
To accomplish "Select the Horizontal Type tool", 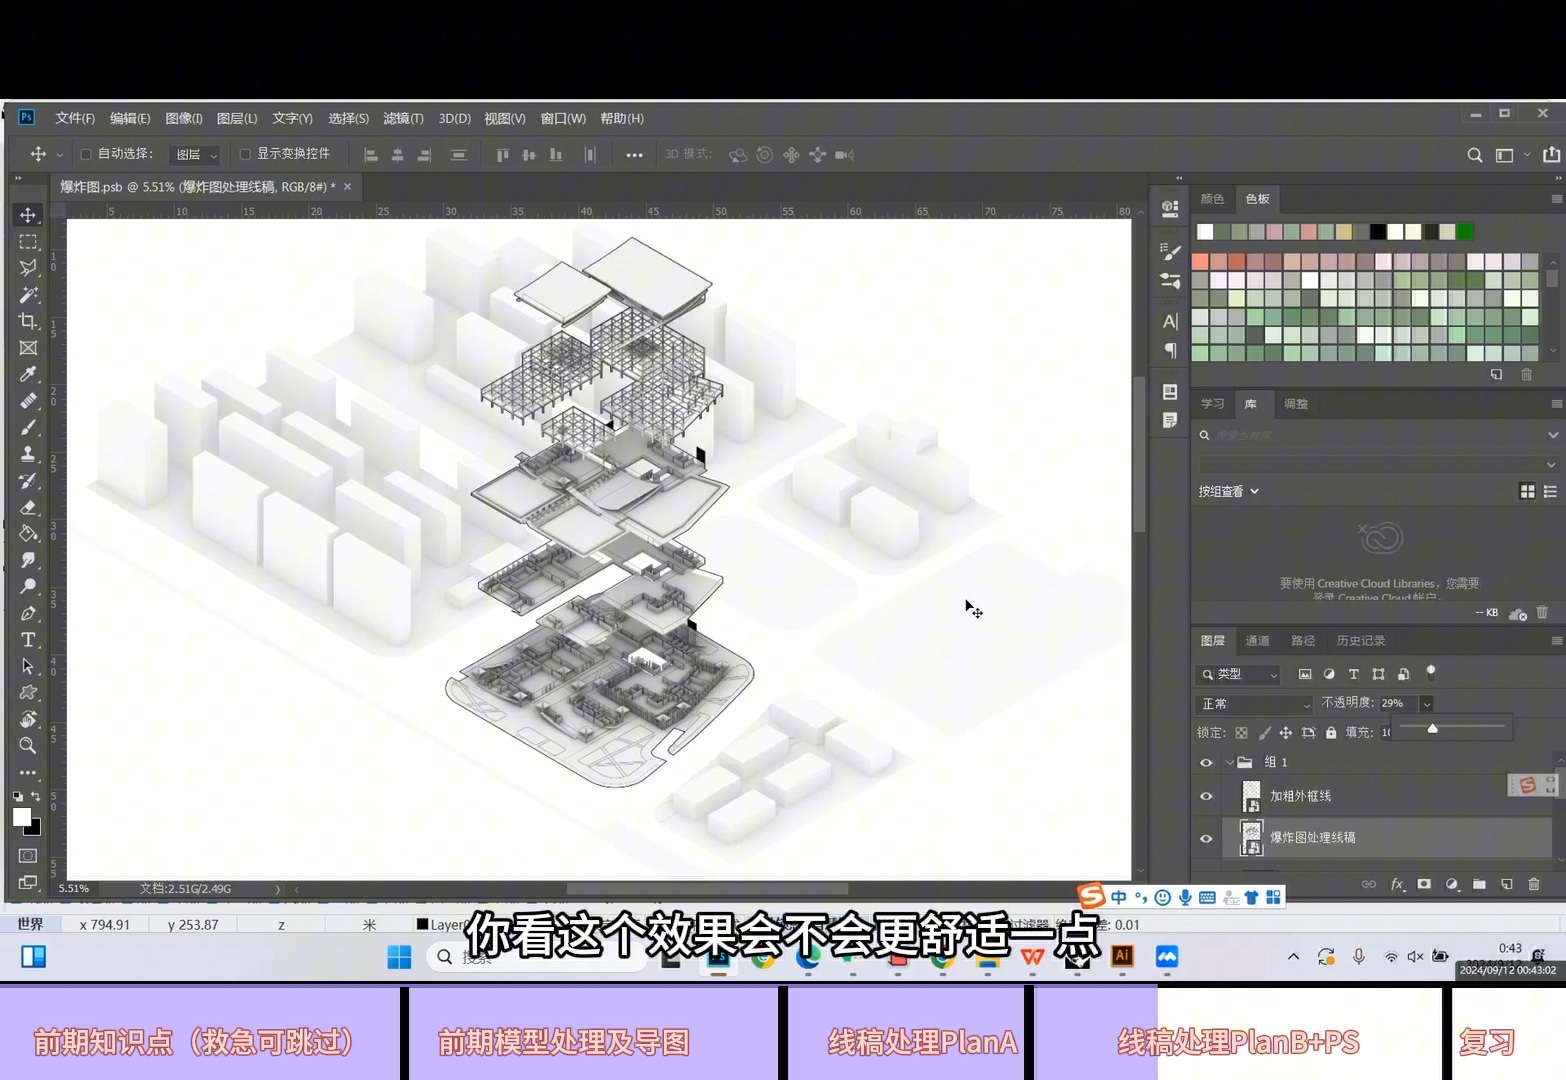I will [28, 639].
